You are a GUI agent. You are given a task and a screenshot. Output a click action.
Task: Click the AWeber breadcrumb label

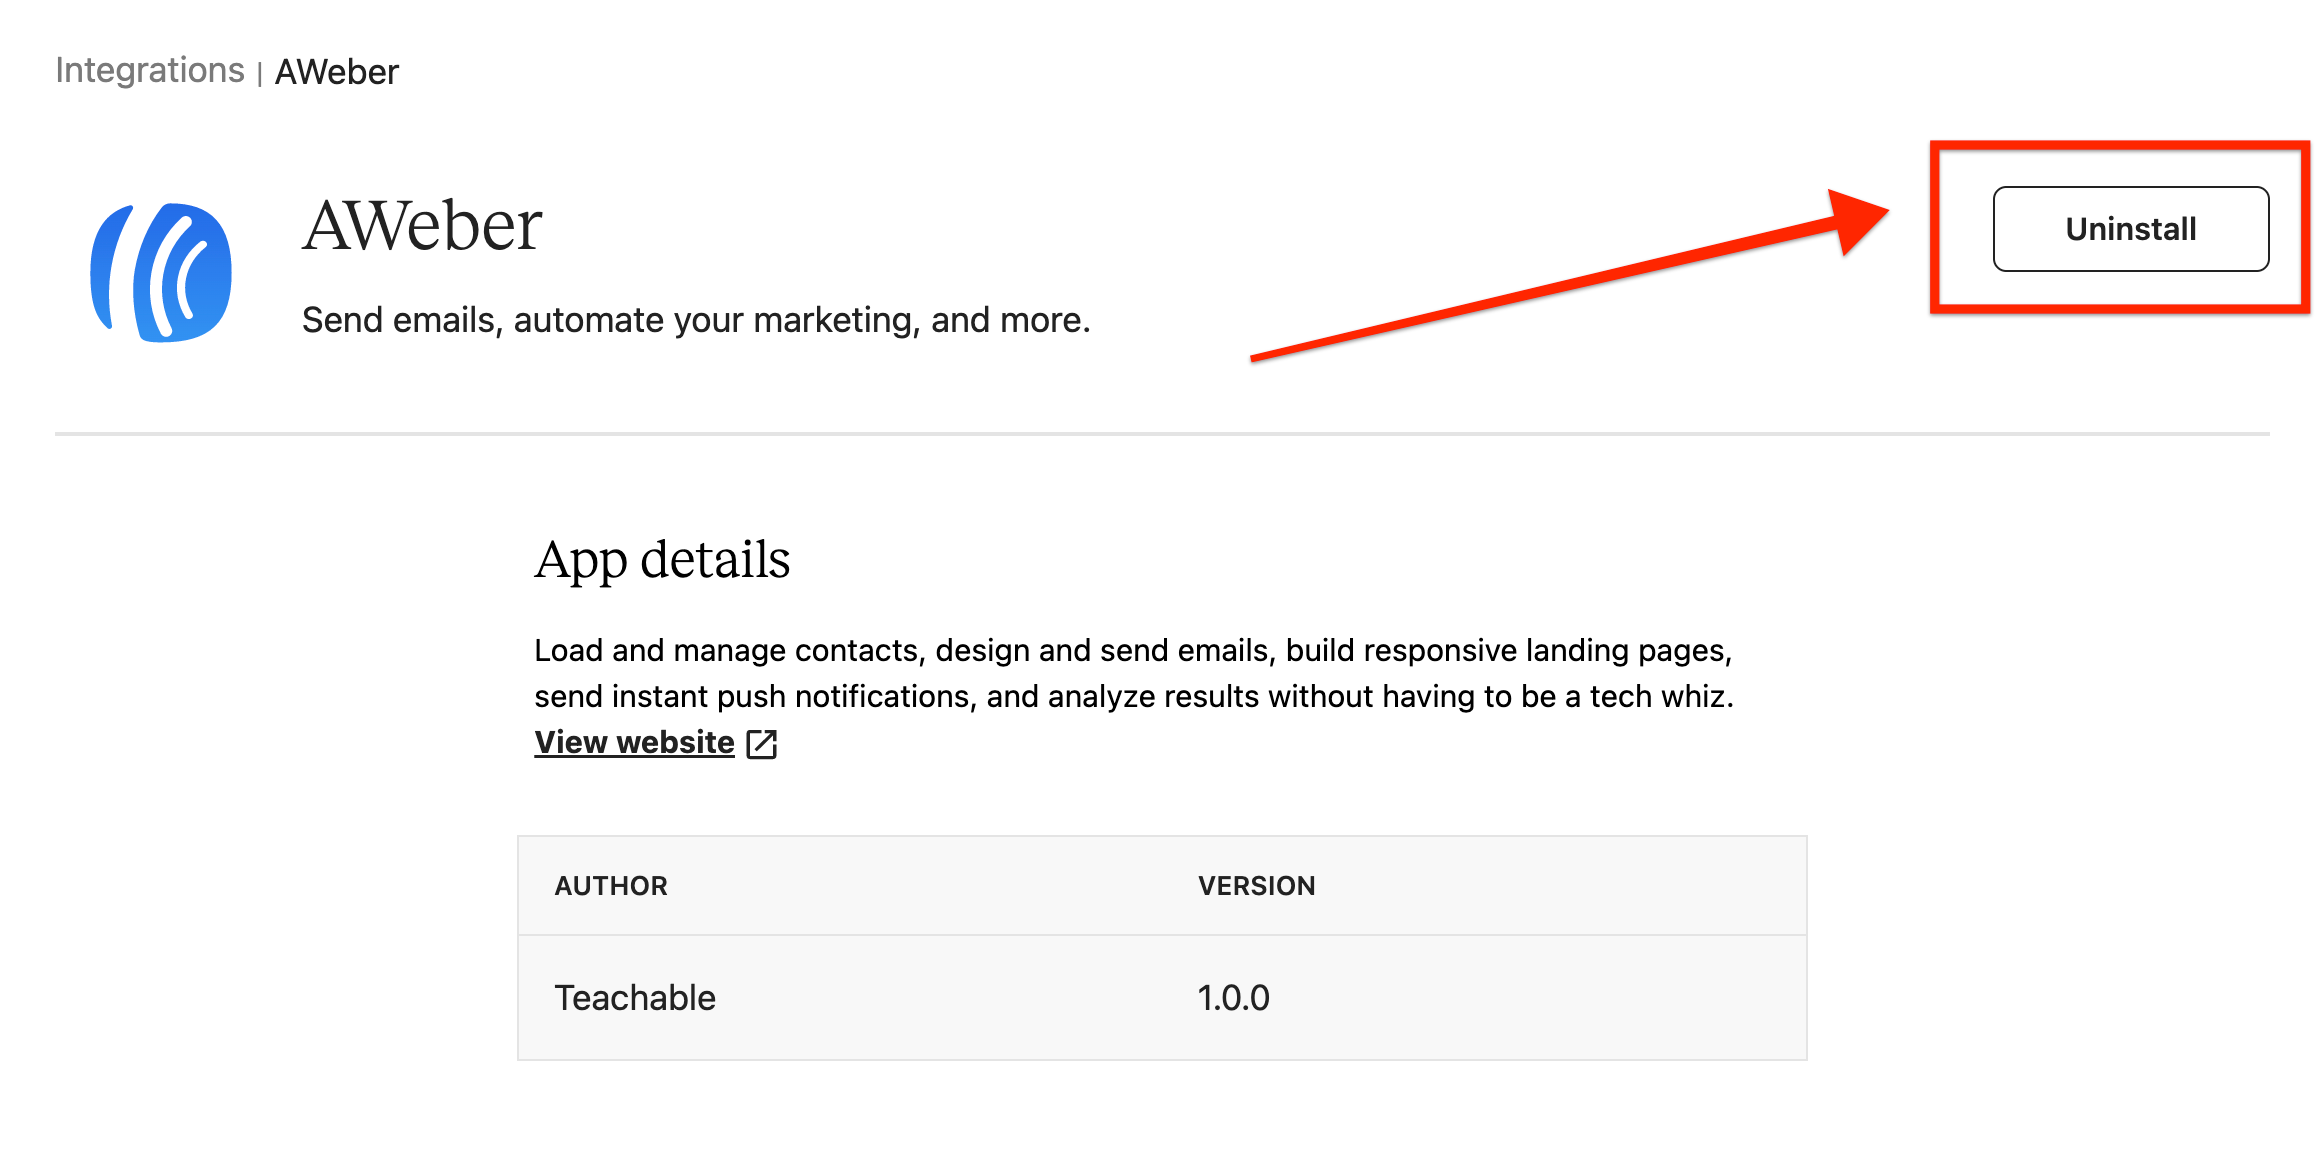point(337,72)
